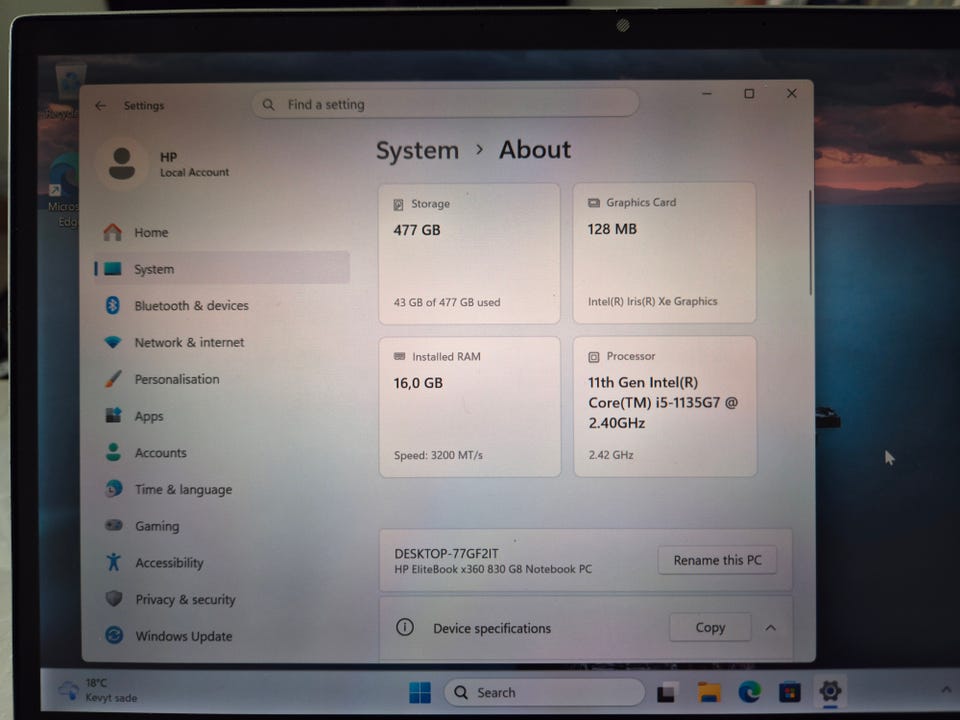
Task: Click the Accessibility figure icon
Action: (114, 562)
